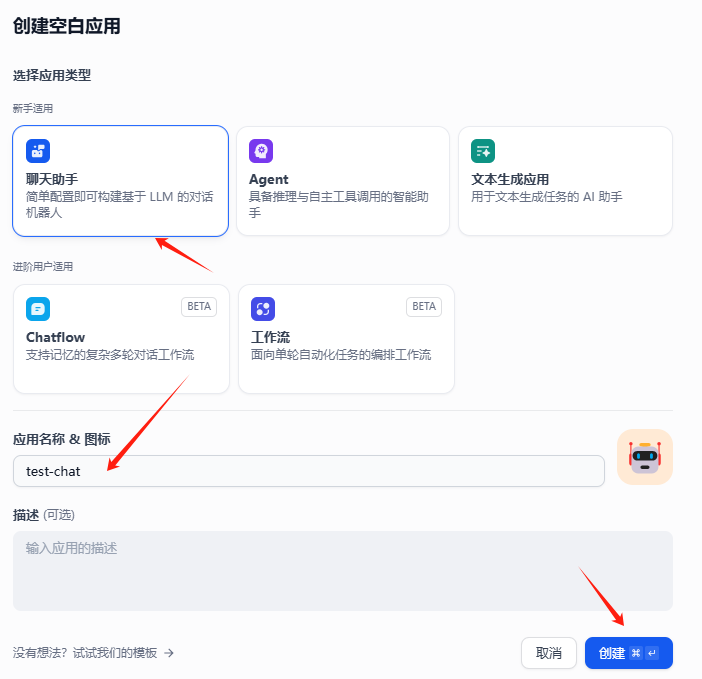Click the 应用名称 & 图标 label

pos(62,439)
